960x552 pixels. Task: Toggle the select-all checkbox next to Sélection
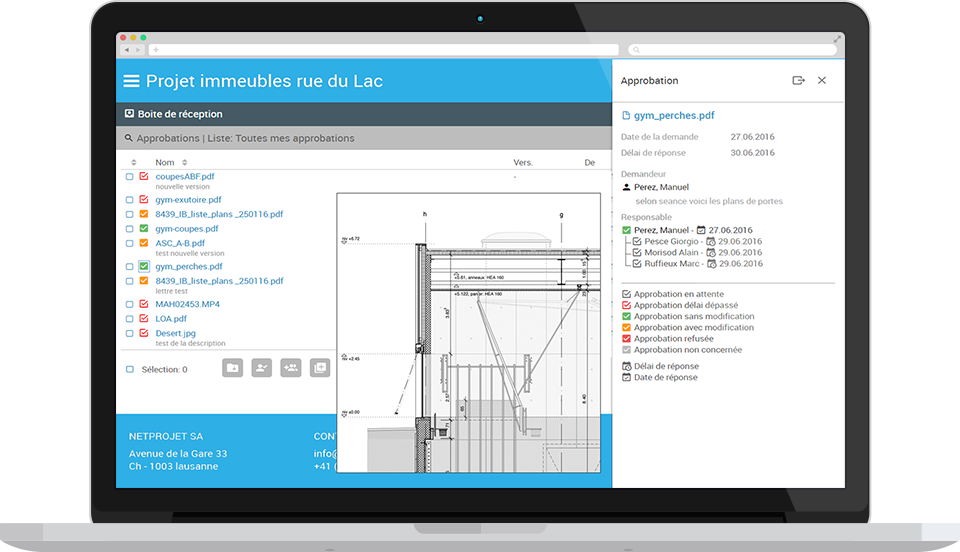pos(130,369)
